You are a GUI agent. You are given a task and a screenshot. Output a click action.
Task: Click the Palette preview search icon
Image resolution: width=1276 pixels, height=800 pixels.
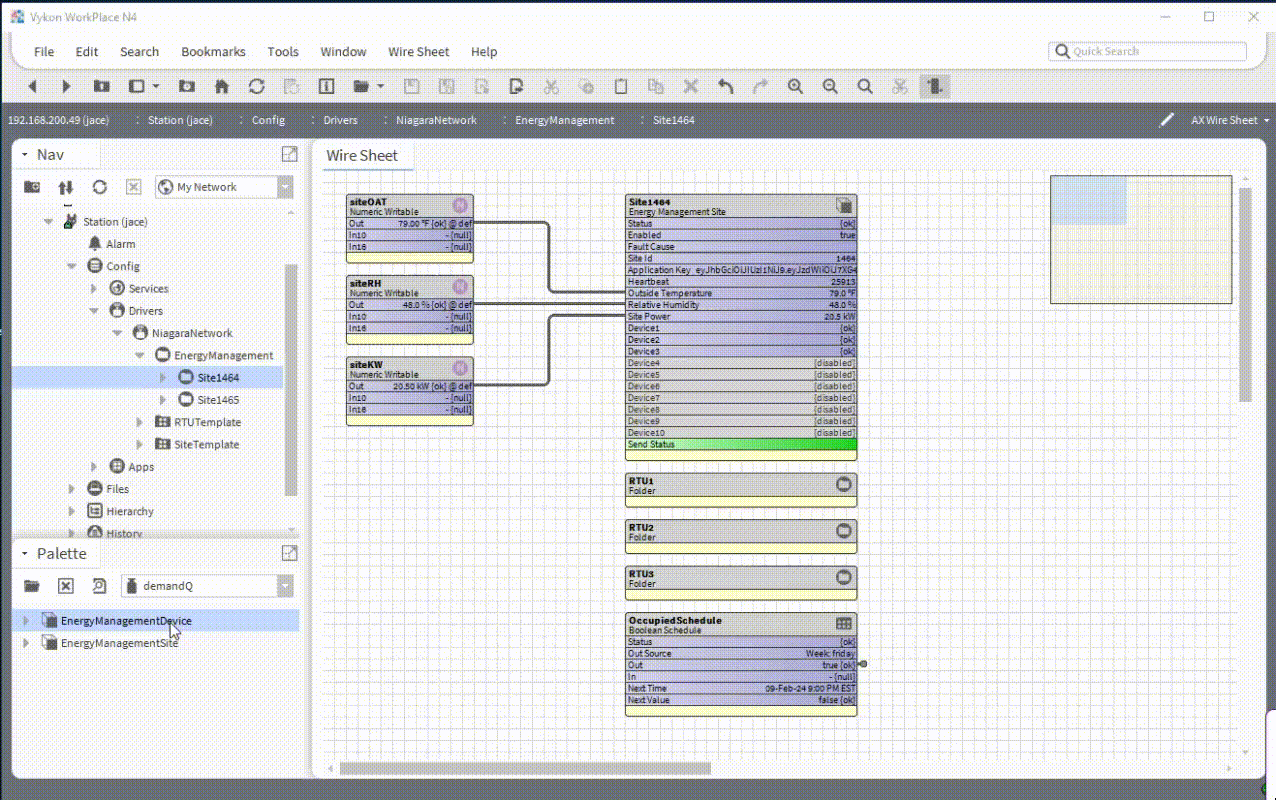pyautogui.click(x=99, y=586)
